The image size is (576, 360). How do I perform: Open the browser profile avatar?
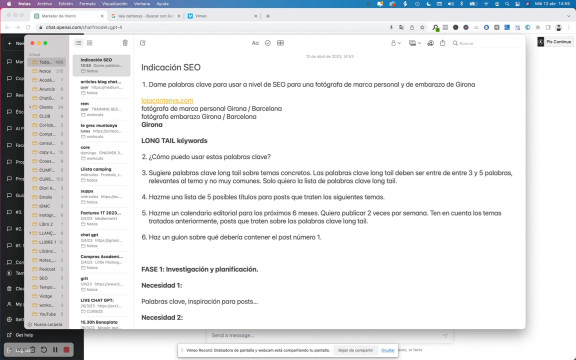(x=559, y=27)
